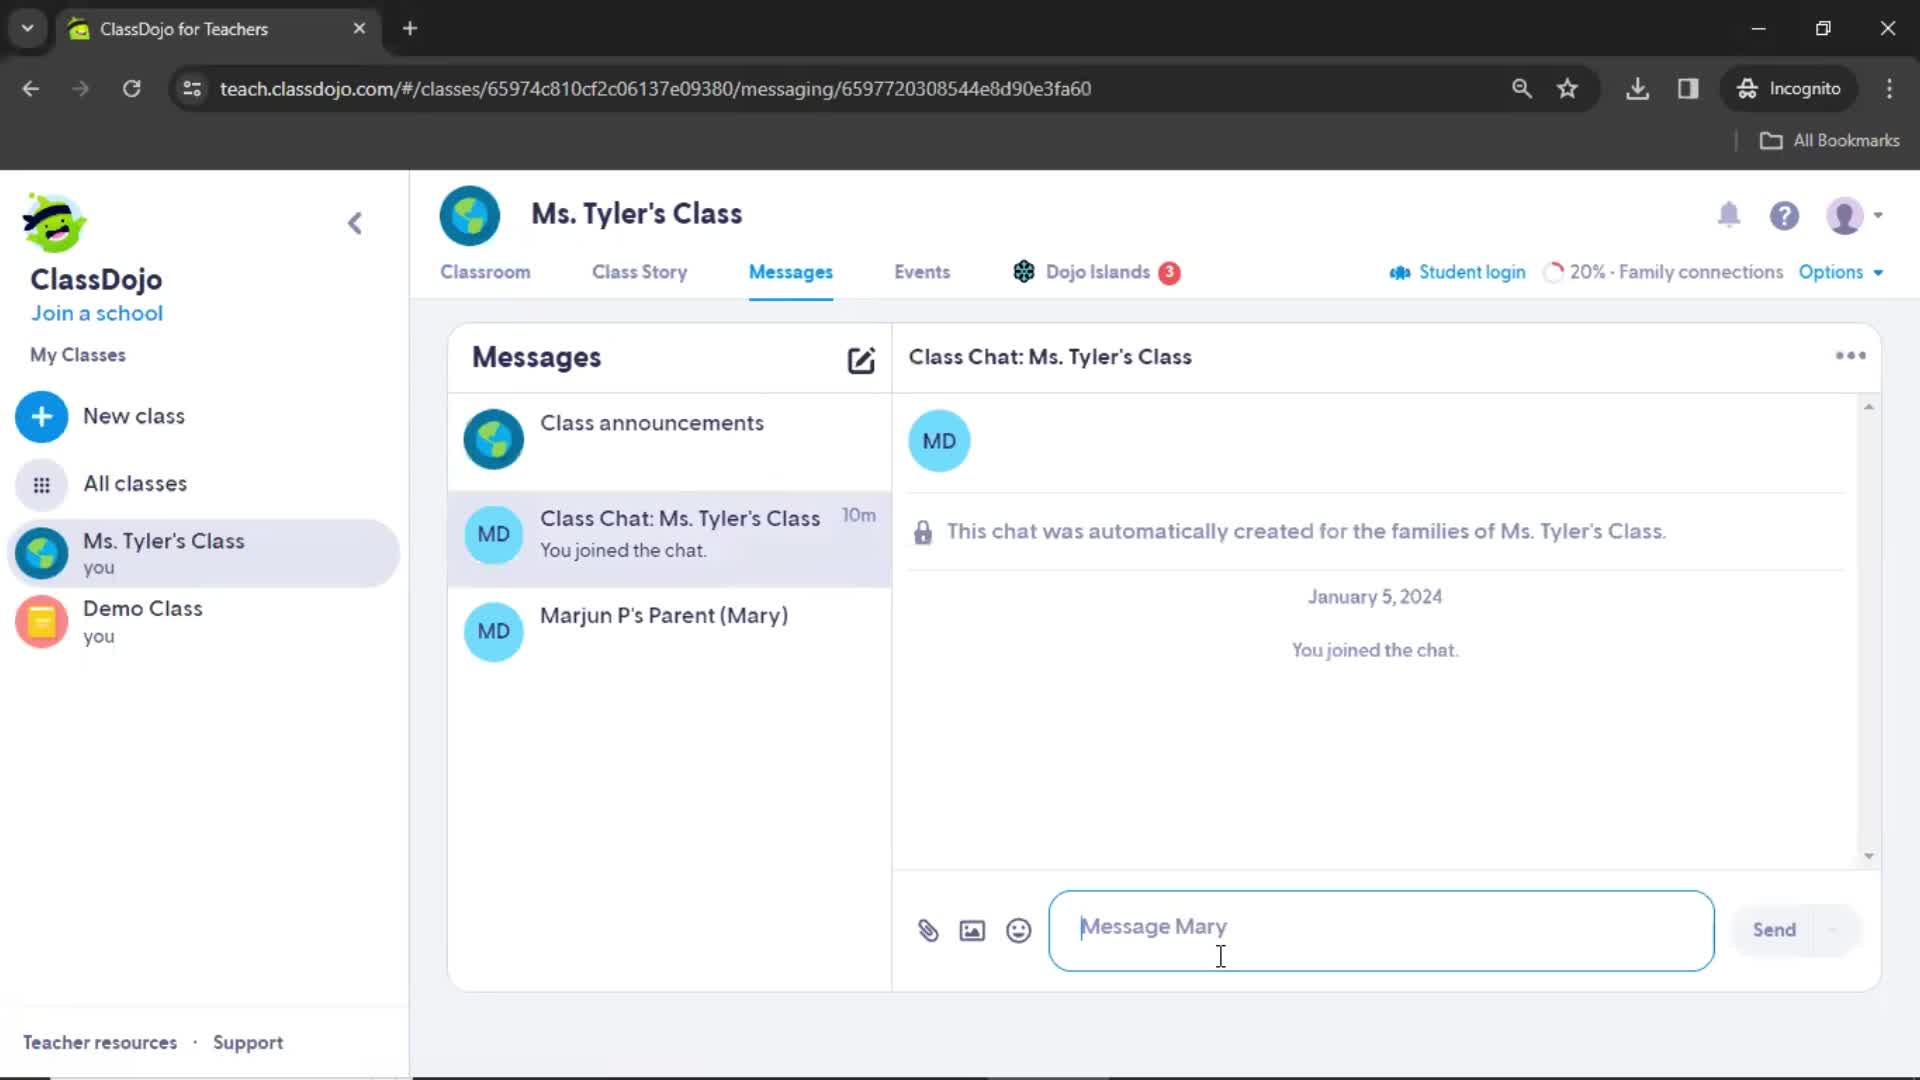Select Class Chat: Ms. Tyler's Class conversation
1920x1080 pixels.
point(669,537)
